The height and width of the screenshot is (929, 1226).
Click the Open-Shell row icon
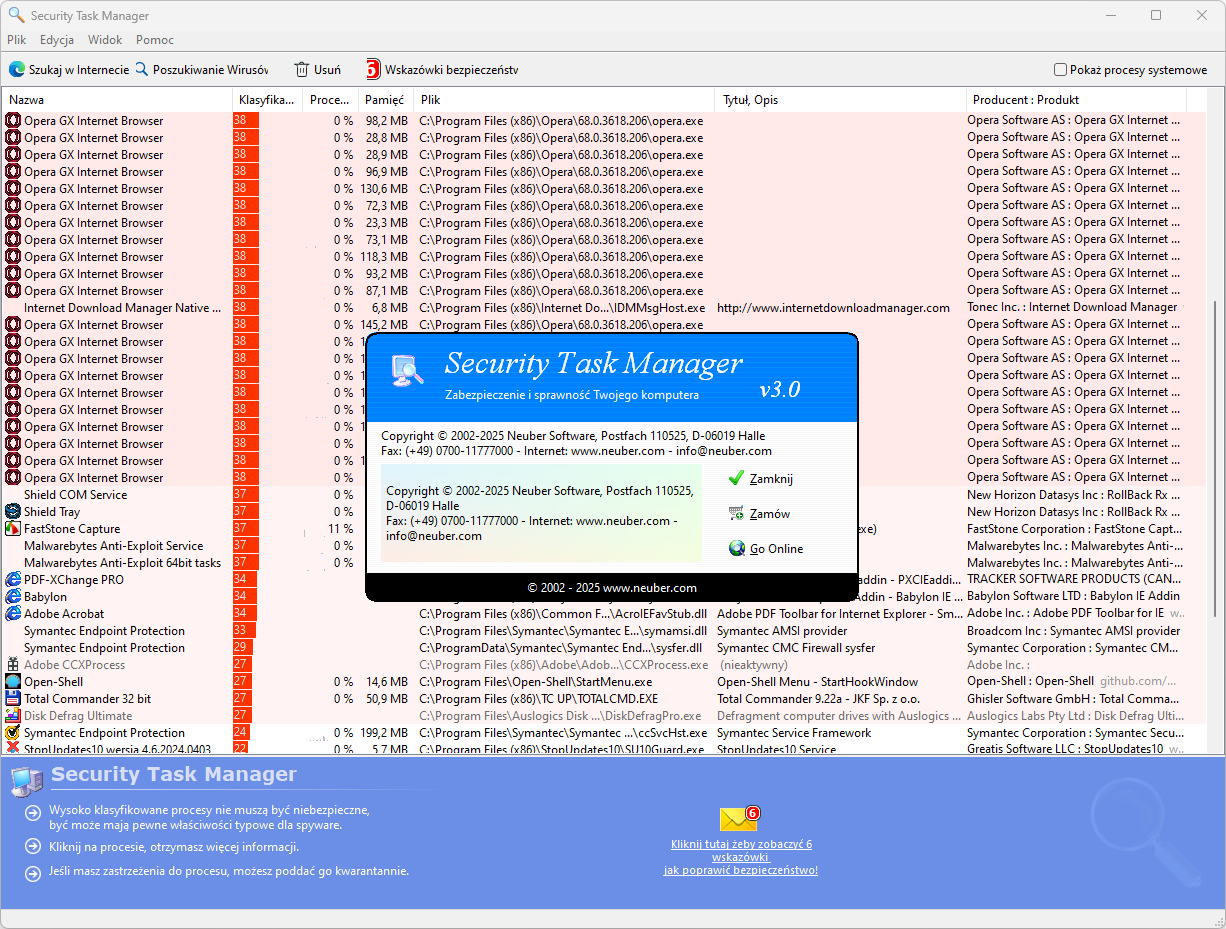click(x=13, y=682)
